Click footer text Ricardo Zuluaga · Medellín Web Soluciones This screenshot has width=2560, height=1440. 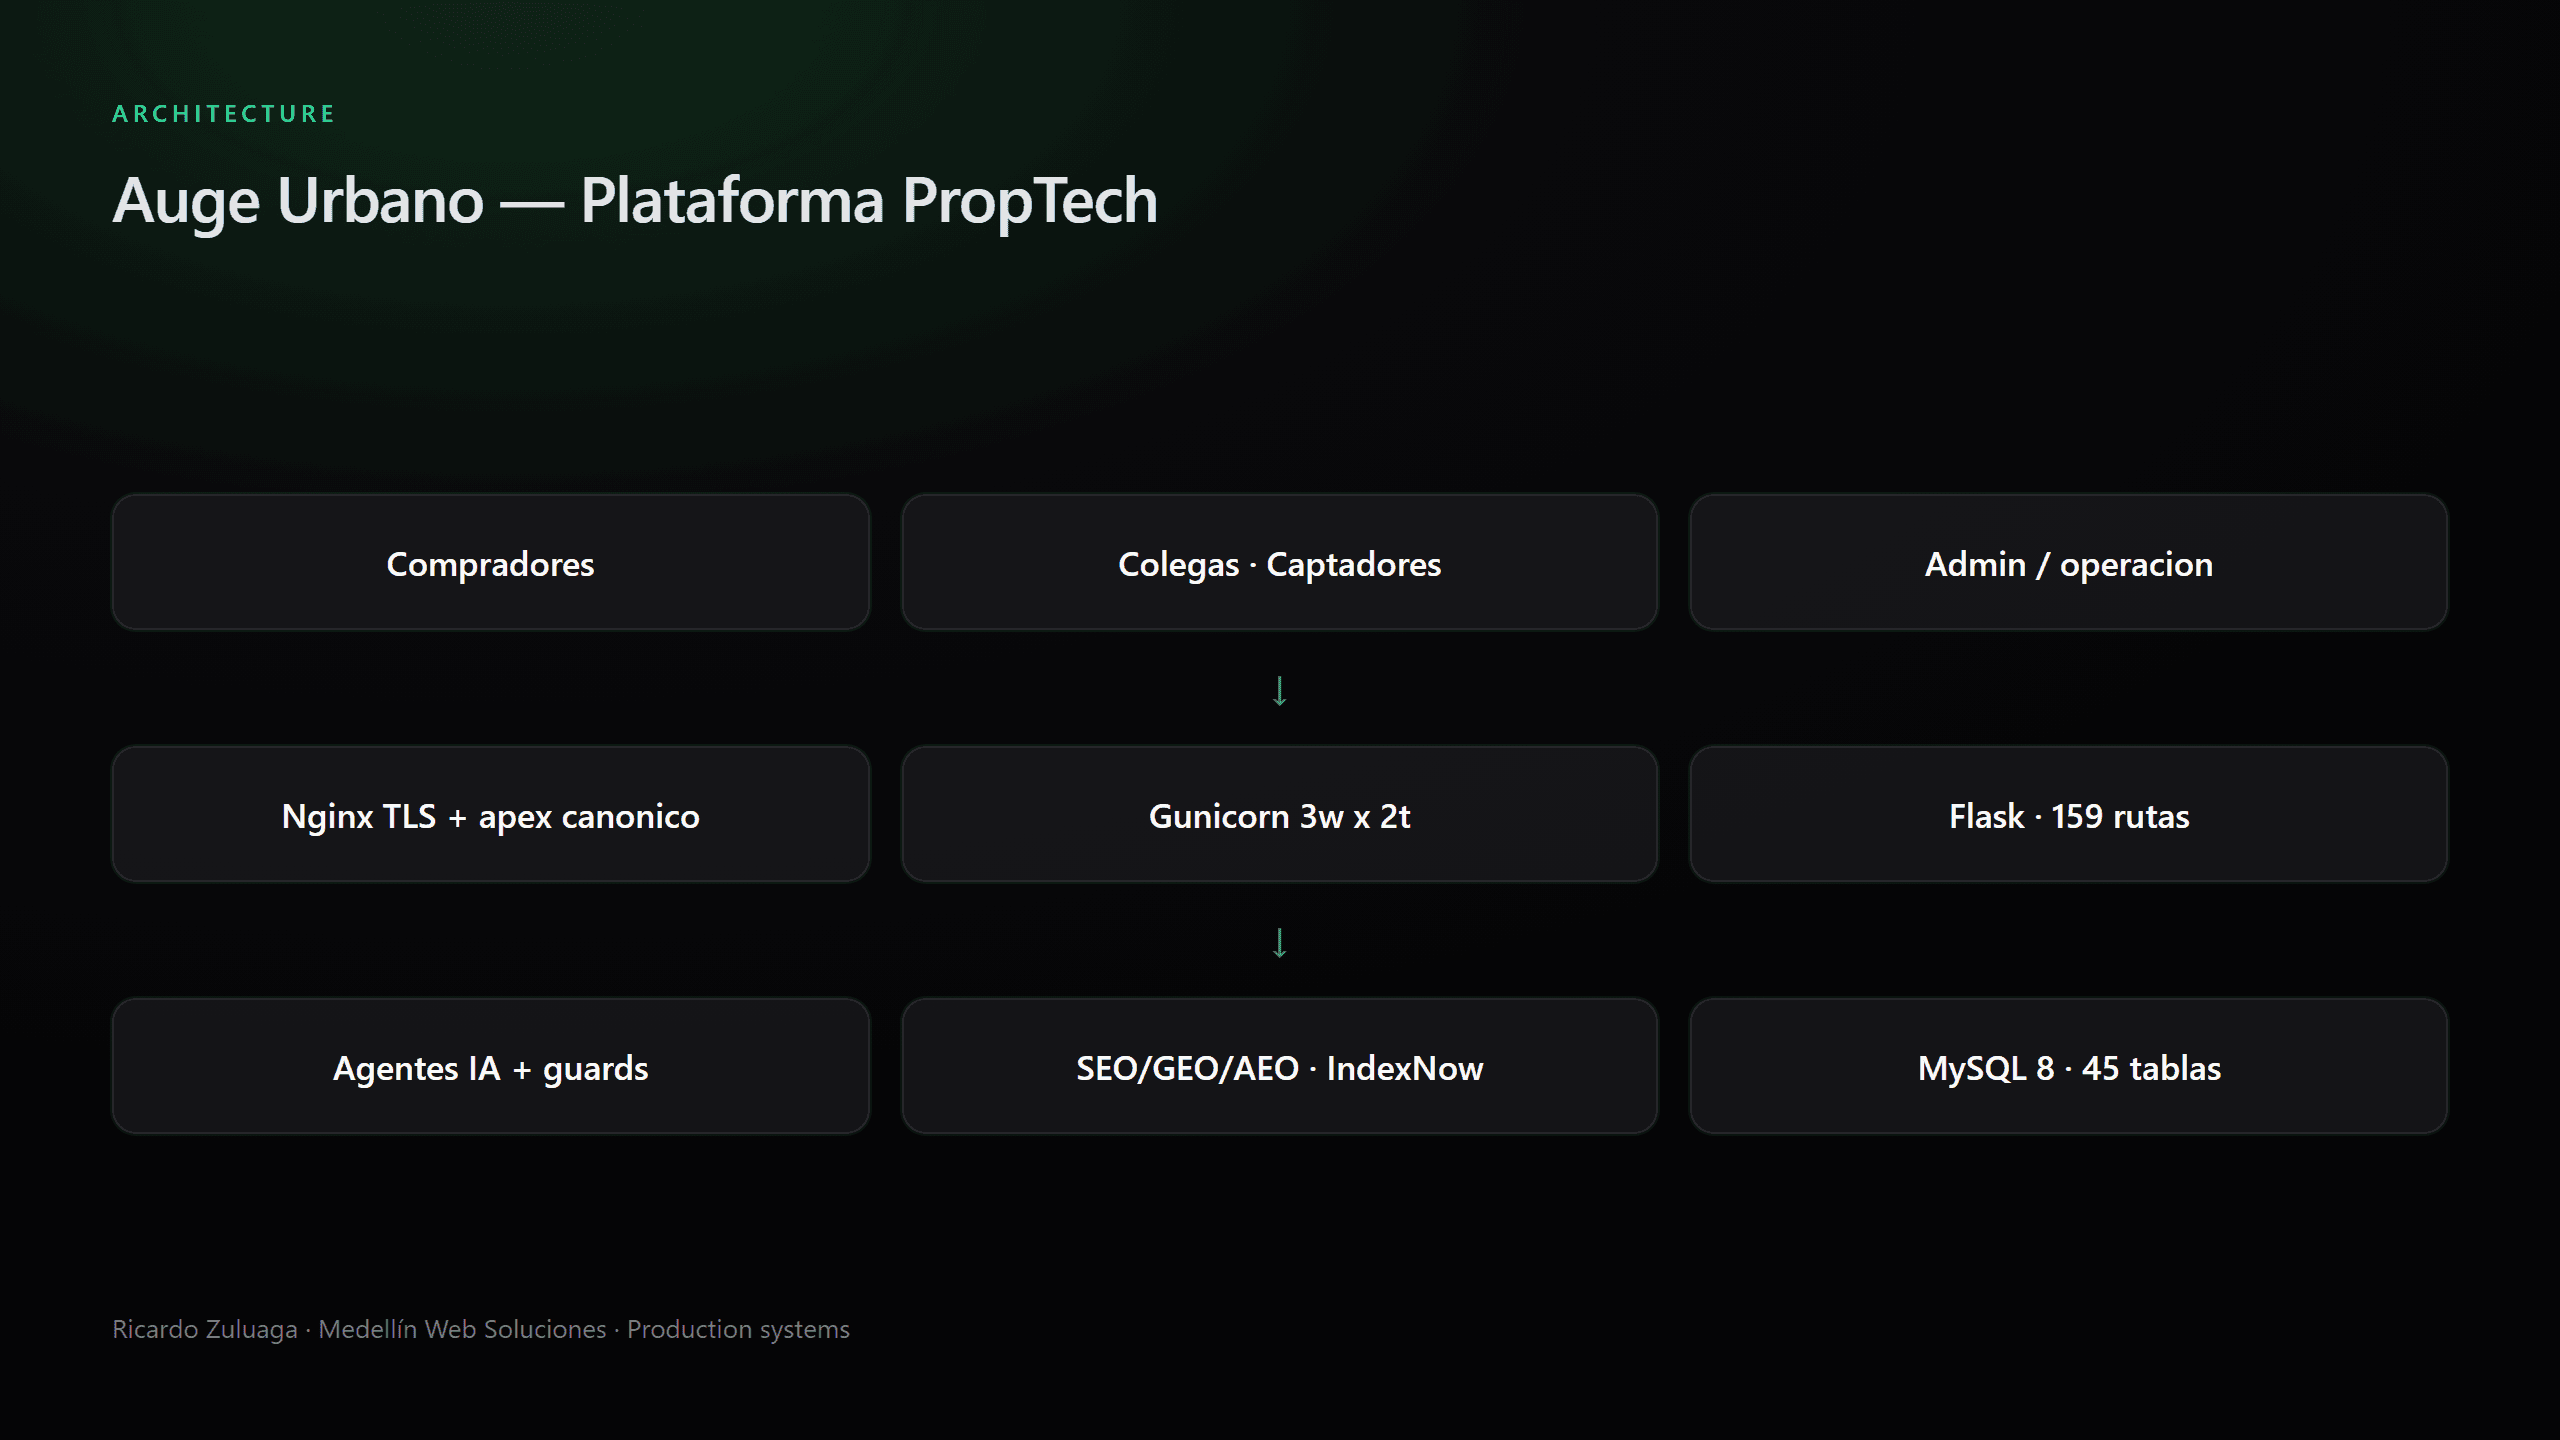click(x=359, y=1329)
